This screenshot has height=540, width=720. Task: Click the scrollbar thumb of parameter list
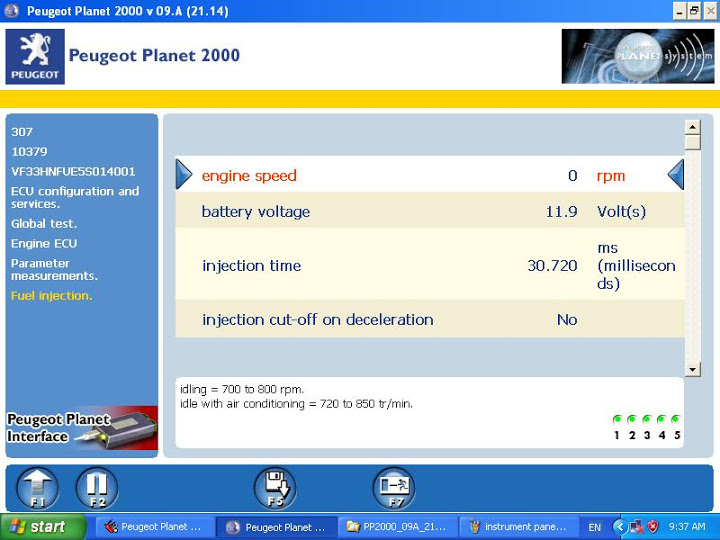(692, 142)
